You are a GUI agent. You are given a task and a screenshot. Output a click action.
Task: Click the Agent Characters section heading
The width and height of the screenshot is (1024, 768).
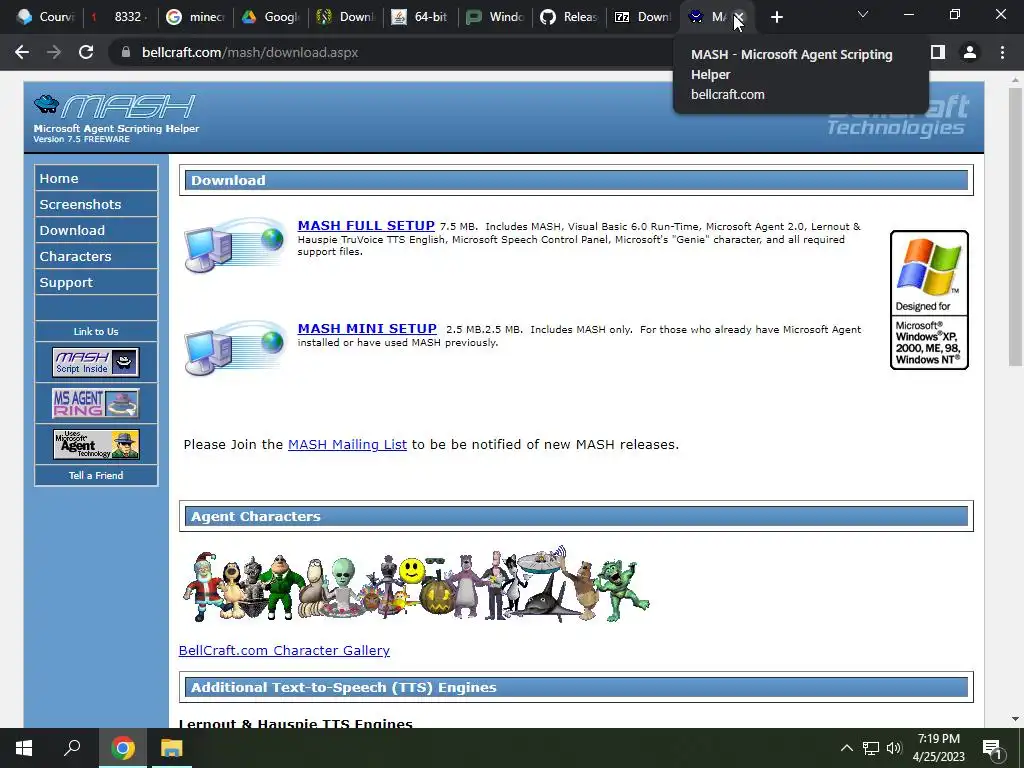tap(576, 517)
